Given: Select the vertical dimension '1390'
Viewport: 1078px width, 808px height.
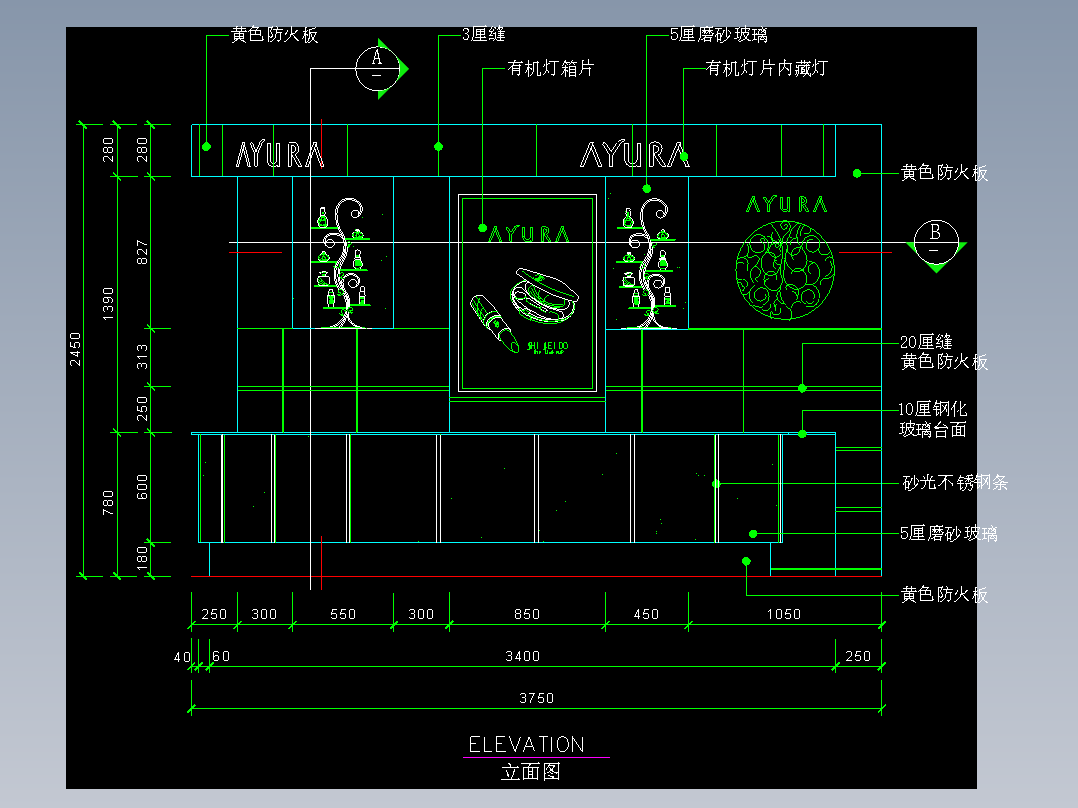Looking at the screenshot, I should click(108, 304).
